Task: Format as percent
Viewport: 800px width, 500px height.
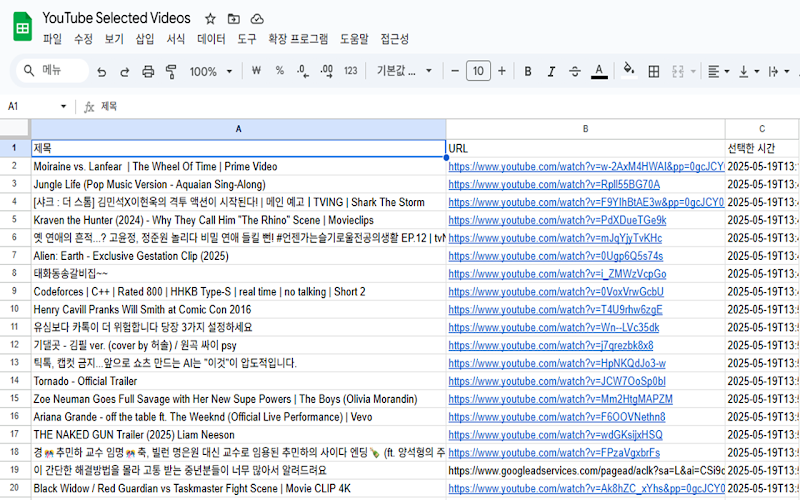Action: point(280,71)
